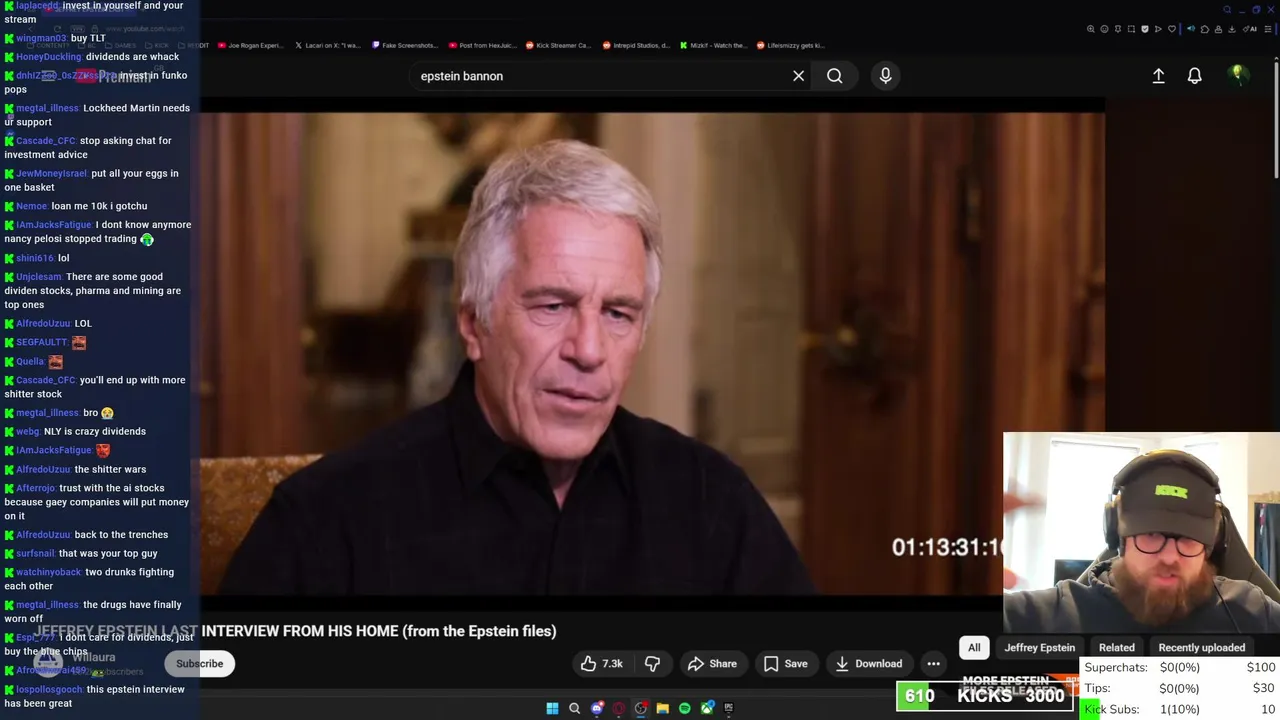Viewport: 1280px width, 720px height.
Task: Open the browser extensions icon
Action: [x=1205, y=29]
